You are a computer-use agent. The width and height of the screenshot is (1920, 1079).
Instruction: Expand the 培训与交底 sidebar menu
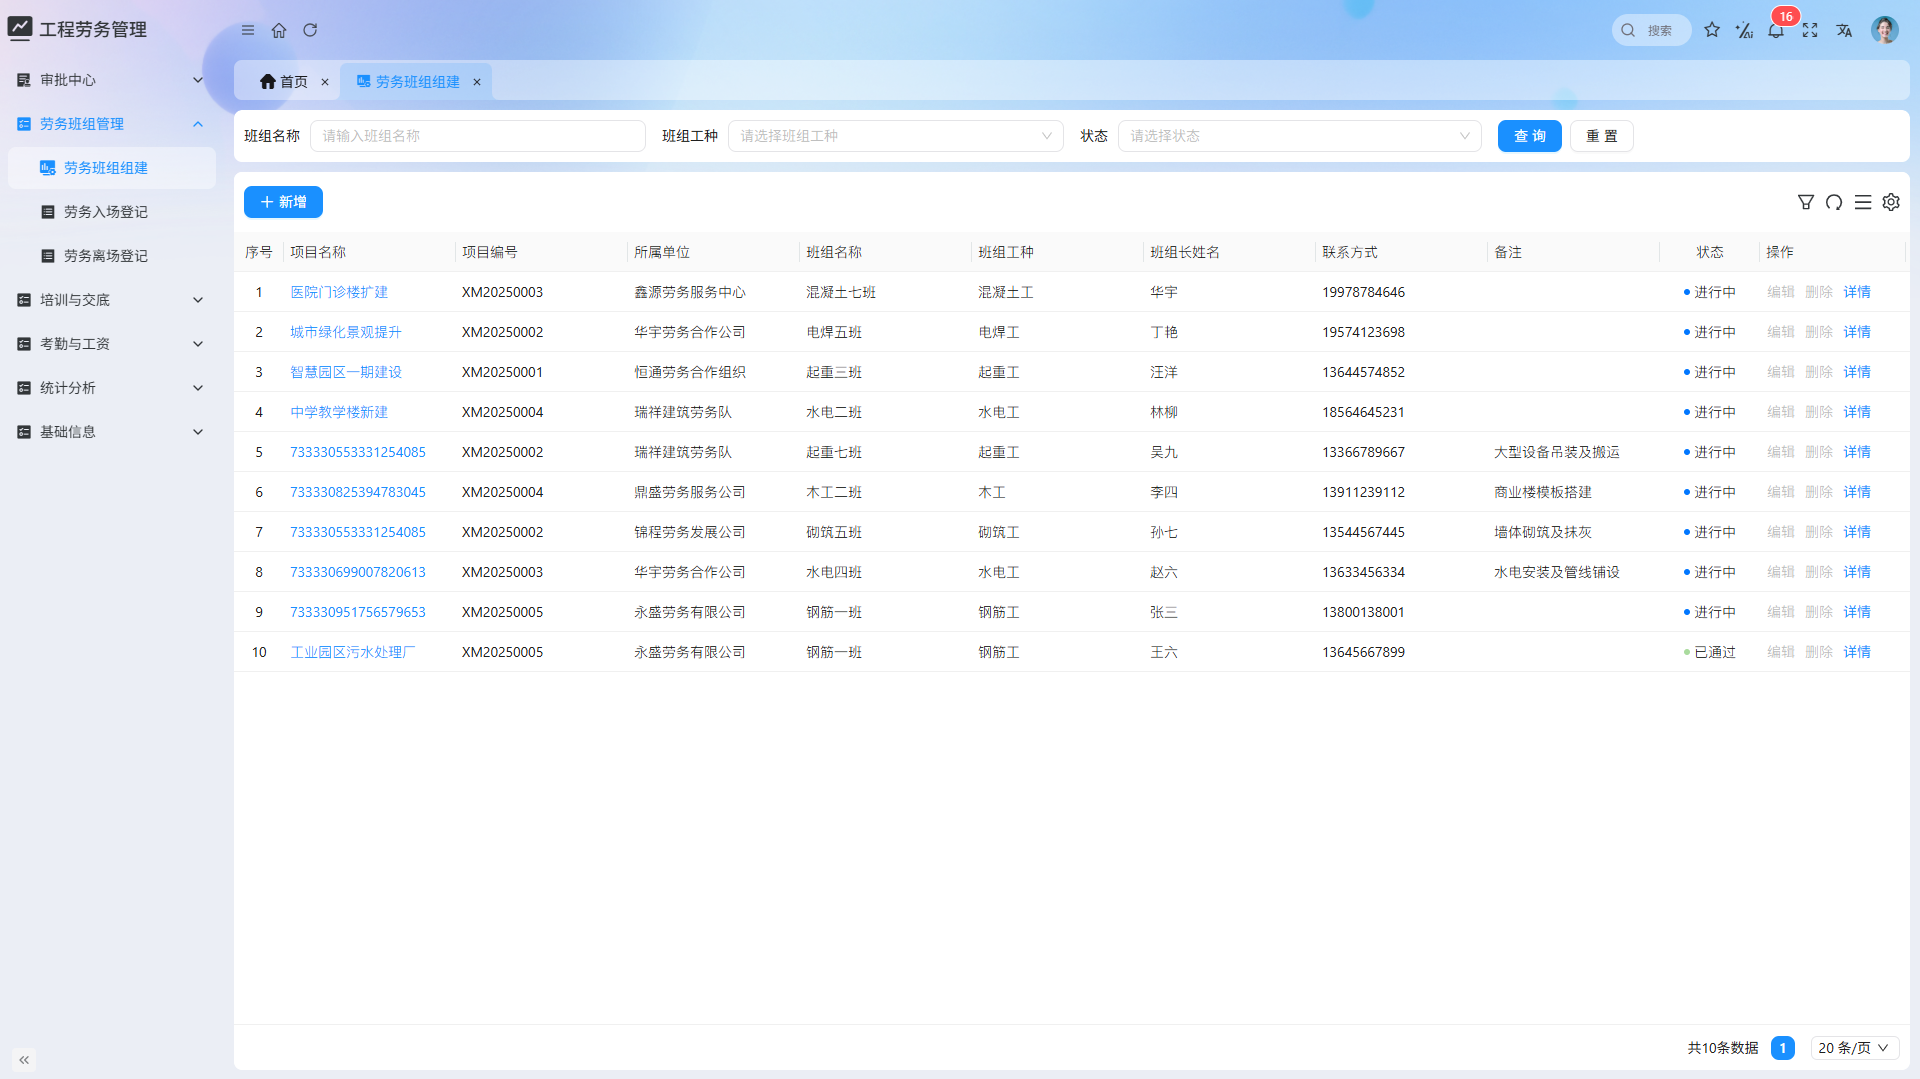pos(110,300)
